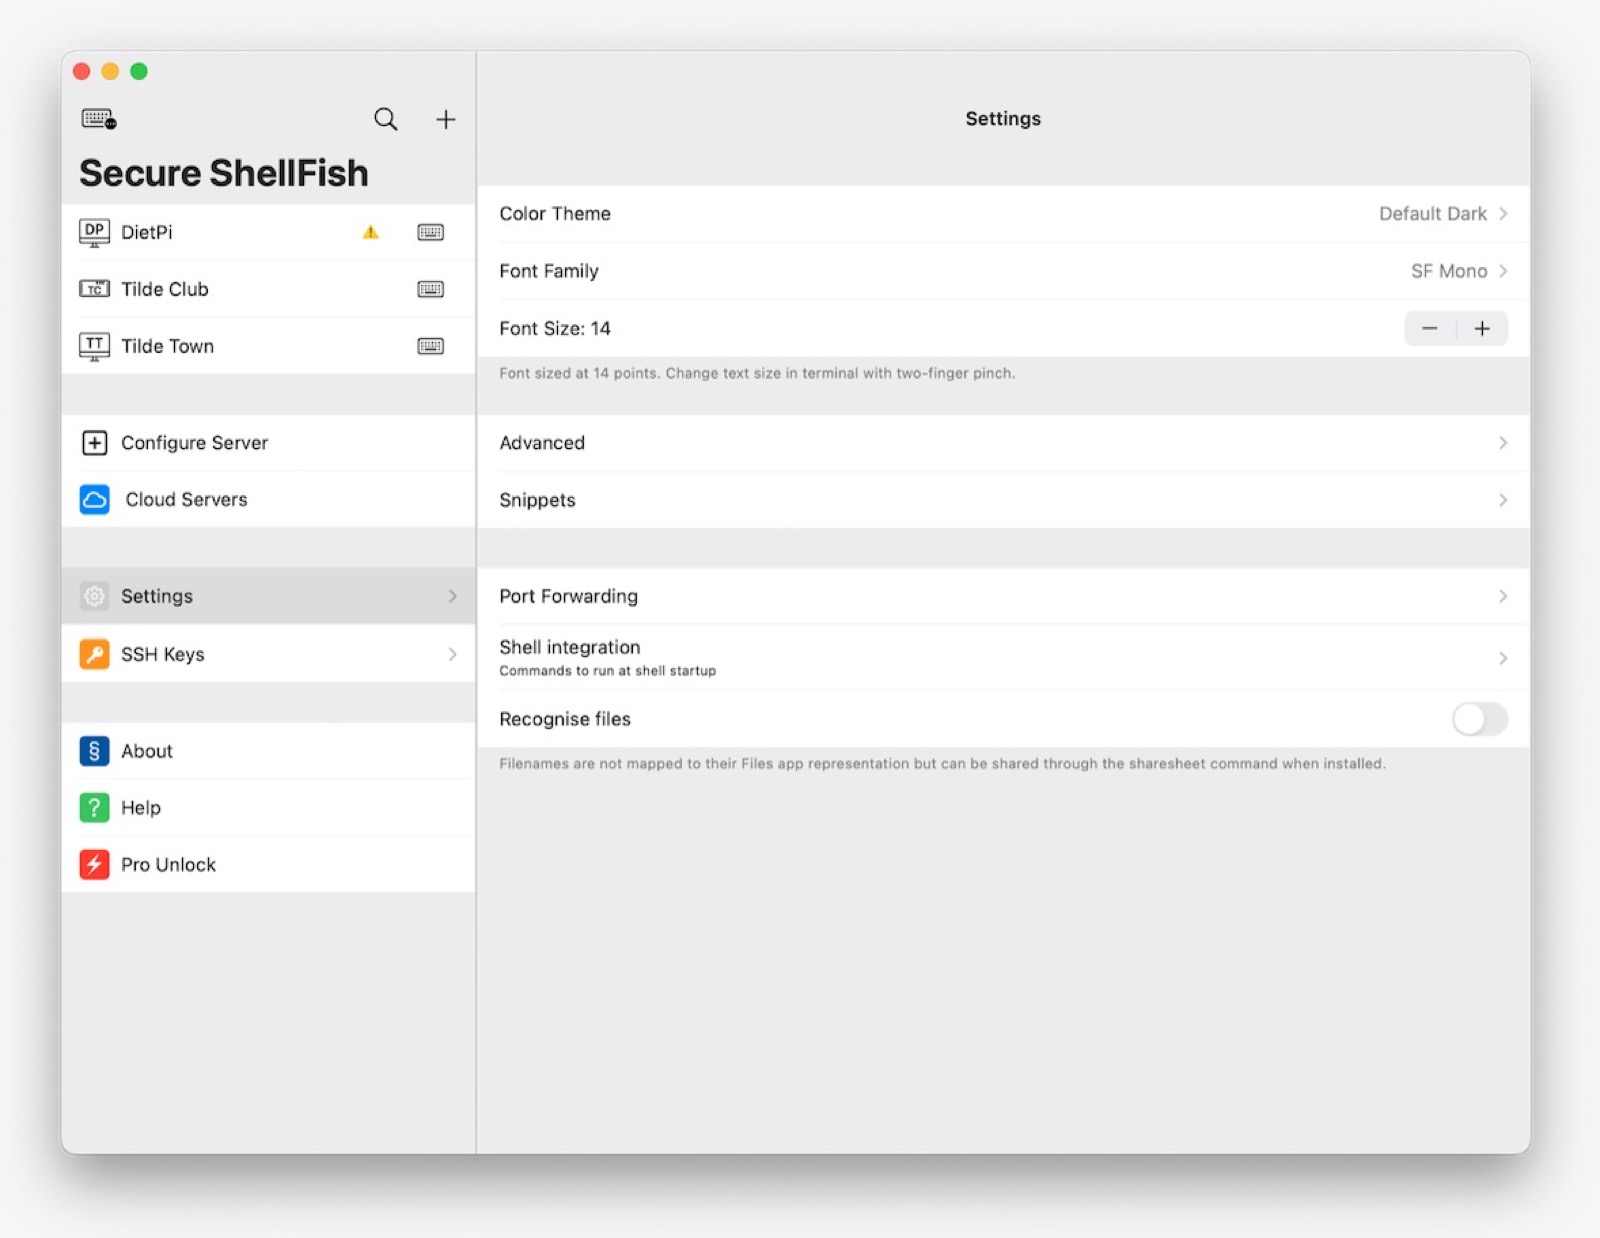Decrease font size with minus button
The image size is (1600, 1238).
[x=1430, y=329]
